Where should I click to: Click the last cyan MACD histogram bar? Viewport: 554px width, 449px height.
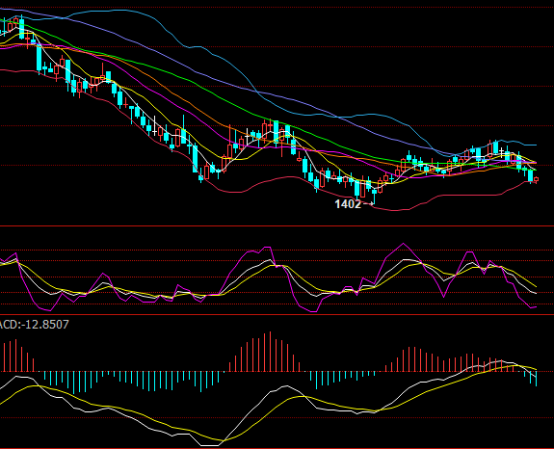click(x=536, y=378)
